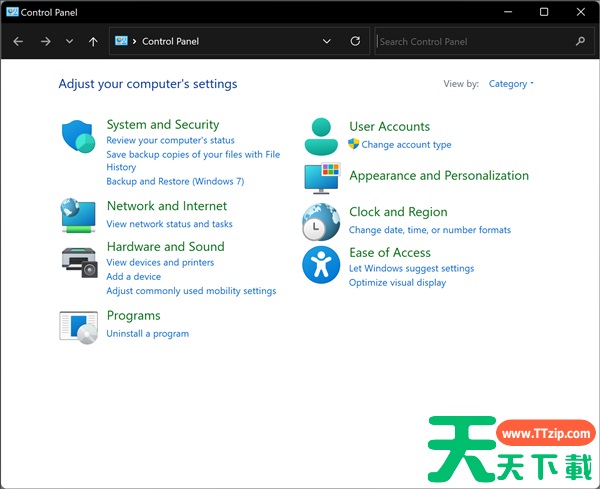Open the Programs heading
This screenshot has height=489, width=600.
click(x=134, y=316)
